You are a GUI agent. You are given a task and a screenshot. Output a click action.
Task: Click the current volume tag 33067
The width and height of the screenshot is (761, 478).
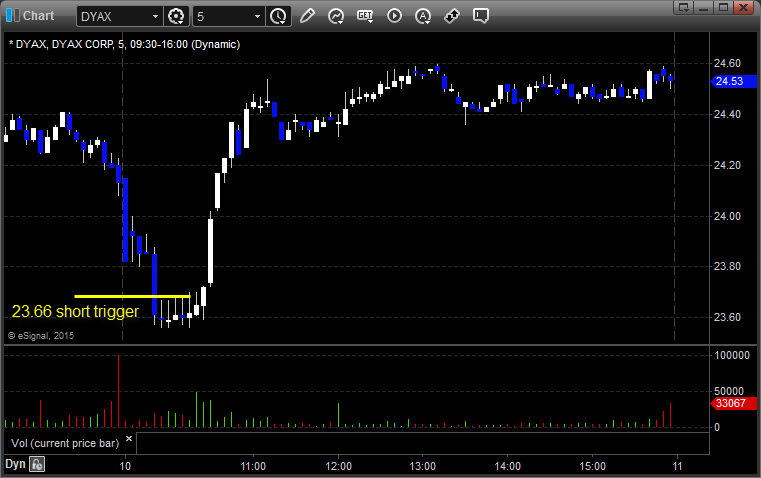point(733,403)
